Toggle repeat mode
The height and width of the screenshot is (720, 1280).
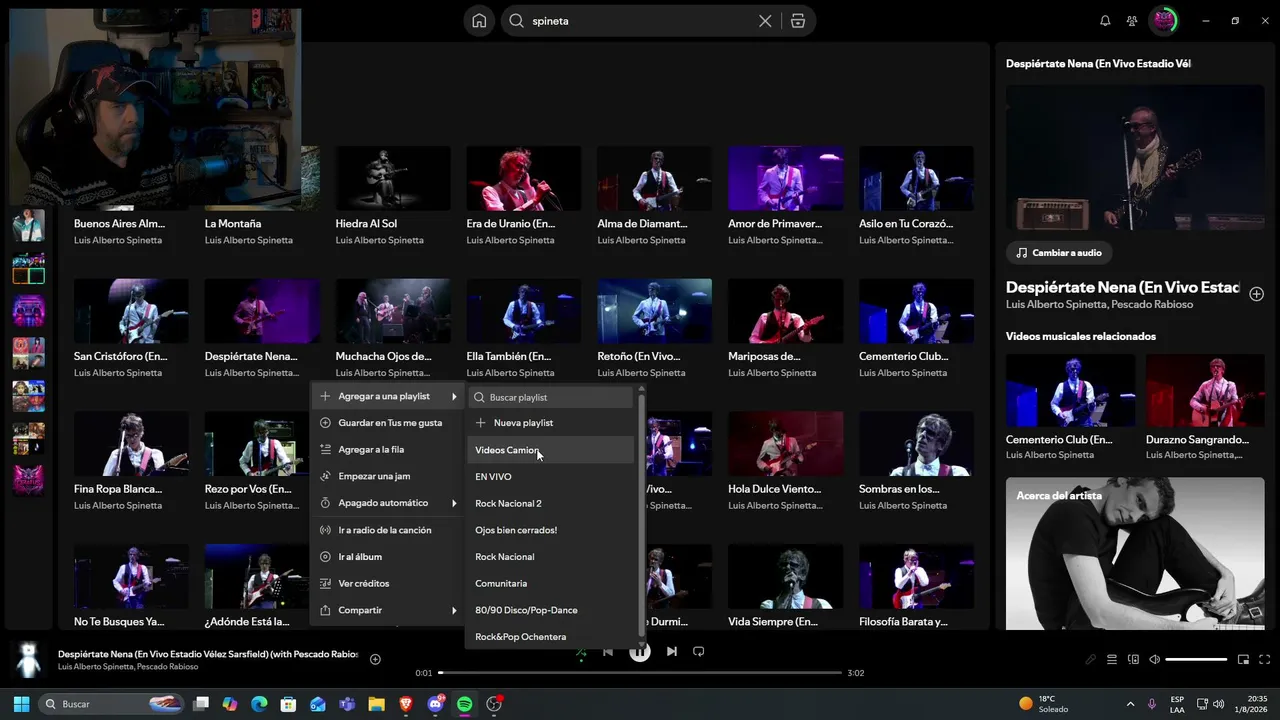(x=699, y=652)
